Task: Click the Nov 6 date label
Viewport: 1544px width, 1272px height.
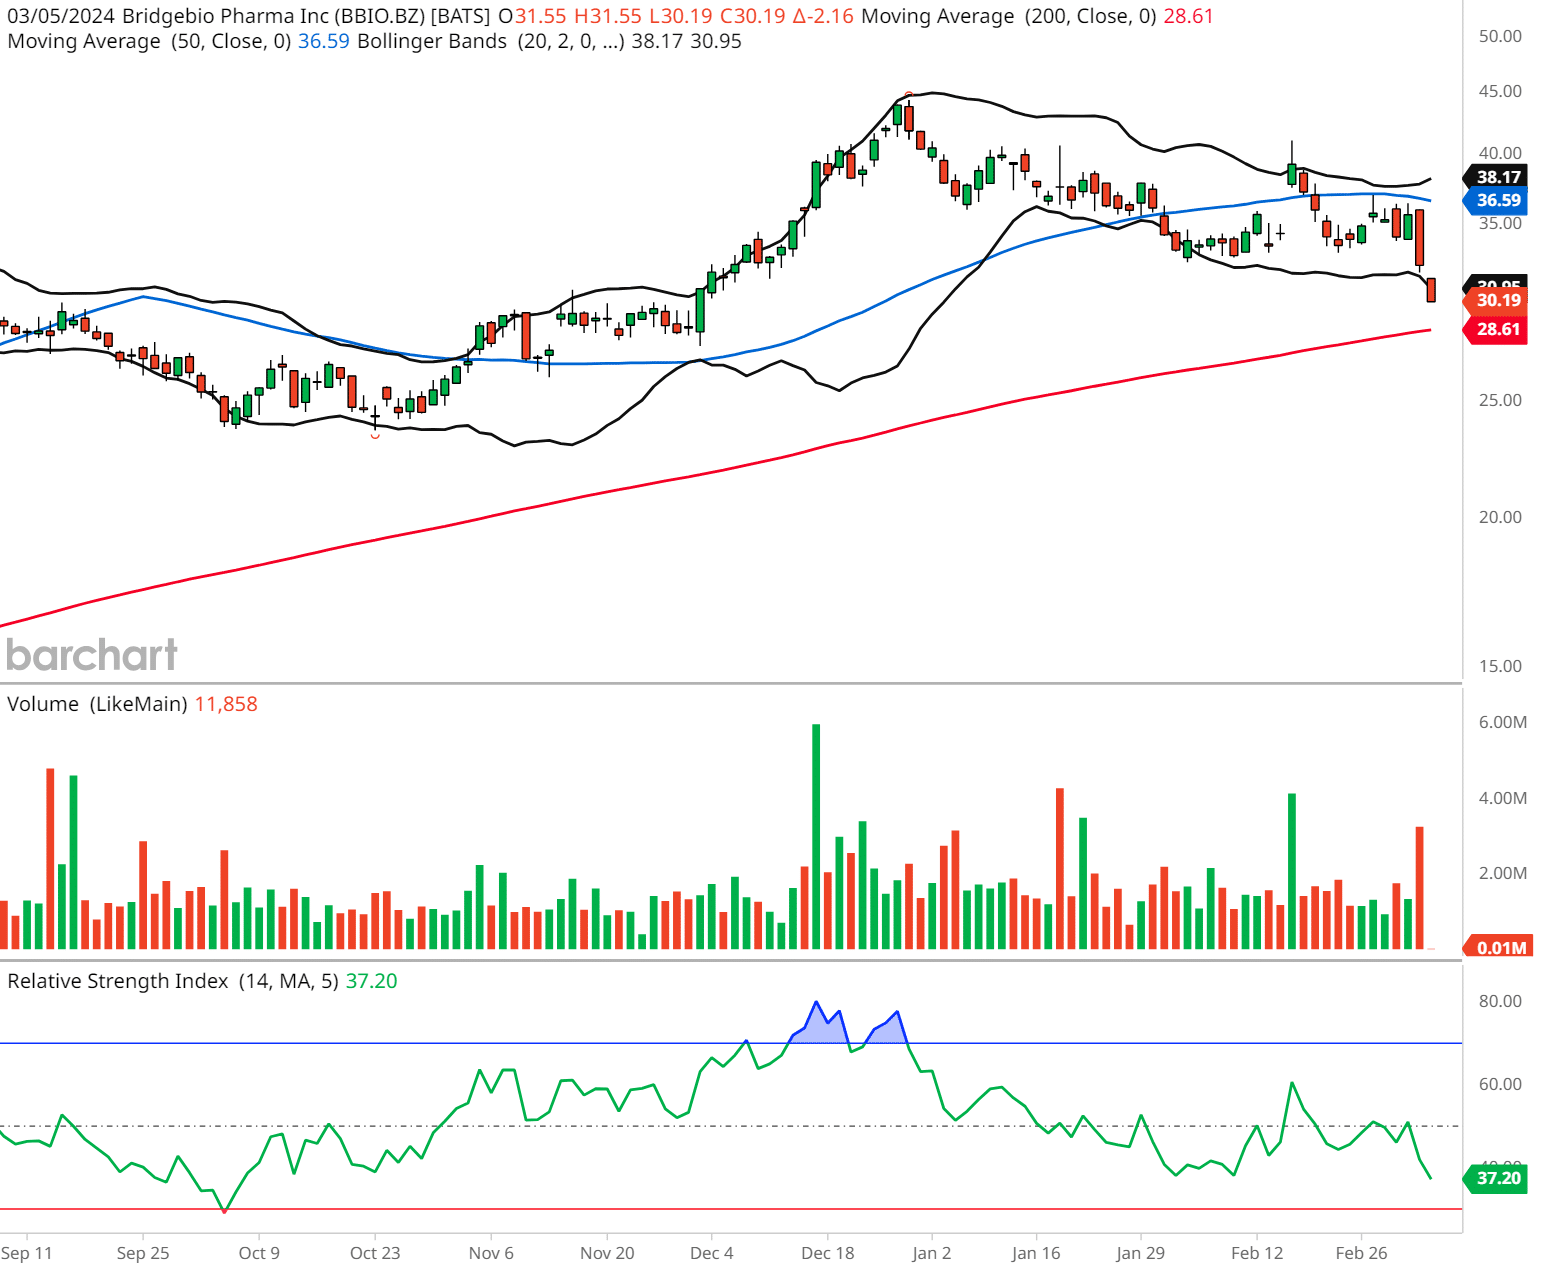Action: [x=491, y=1253]
